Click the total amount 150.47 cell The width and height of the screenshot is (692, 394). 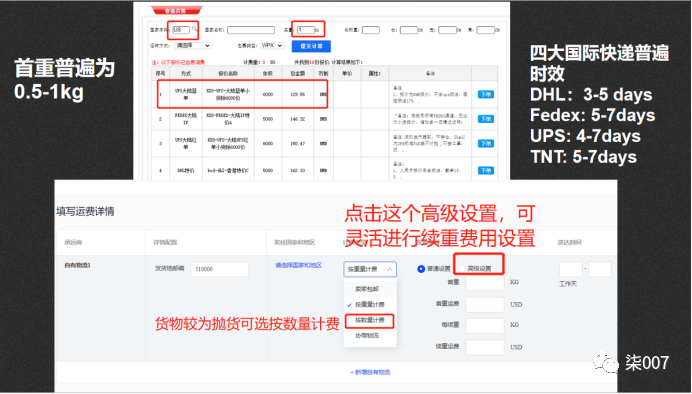(x=297, y=143)
